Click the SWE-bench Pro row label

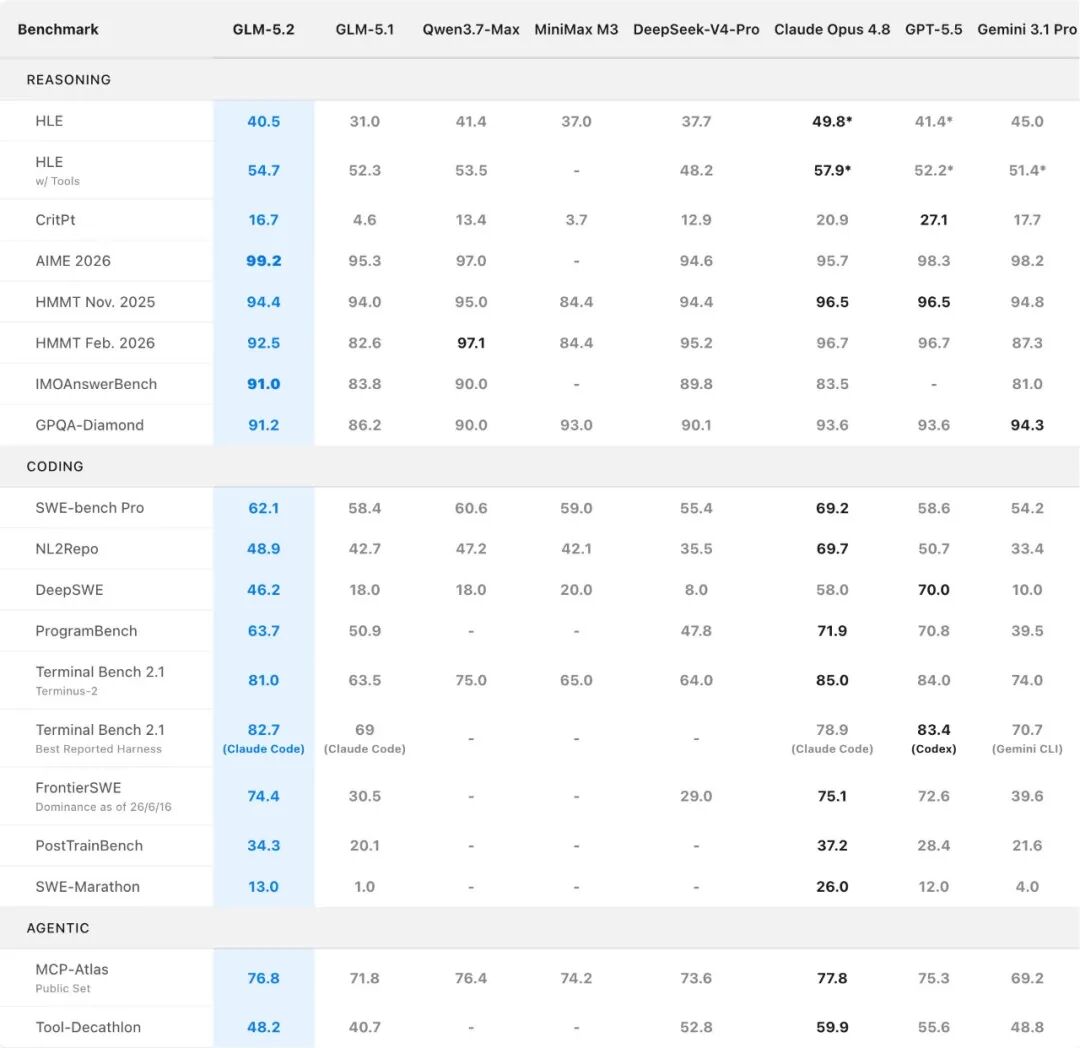[x=90, y=507]
